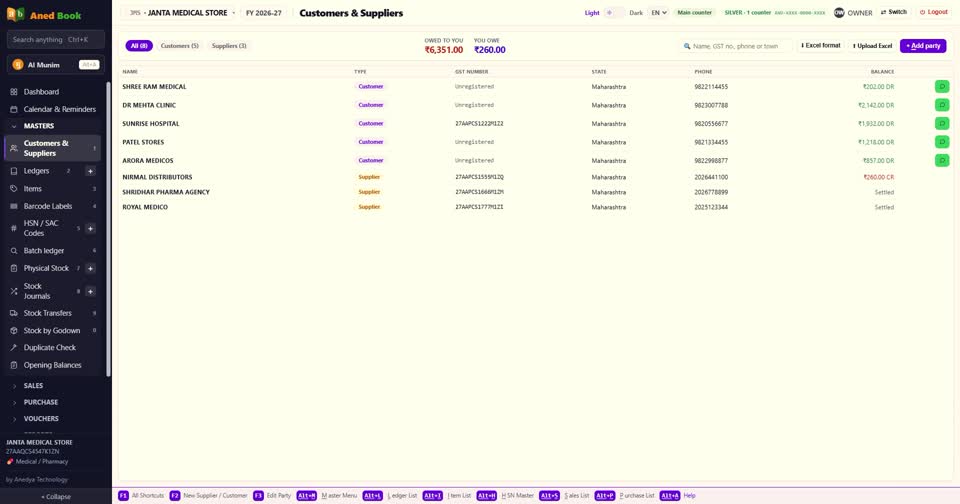Click Edit Party F3 shortcut
Screen dimensions: 960x504
pos(272,495)
